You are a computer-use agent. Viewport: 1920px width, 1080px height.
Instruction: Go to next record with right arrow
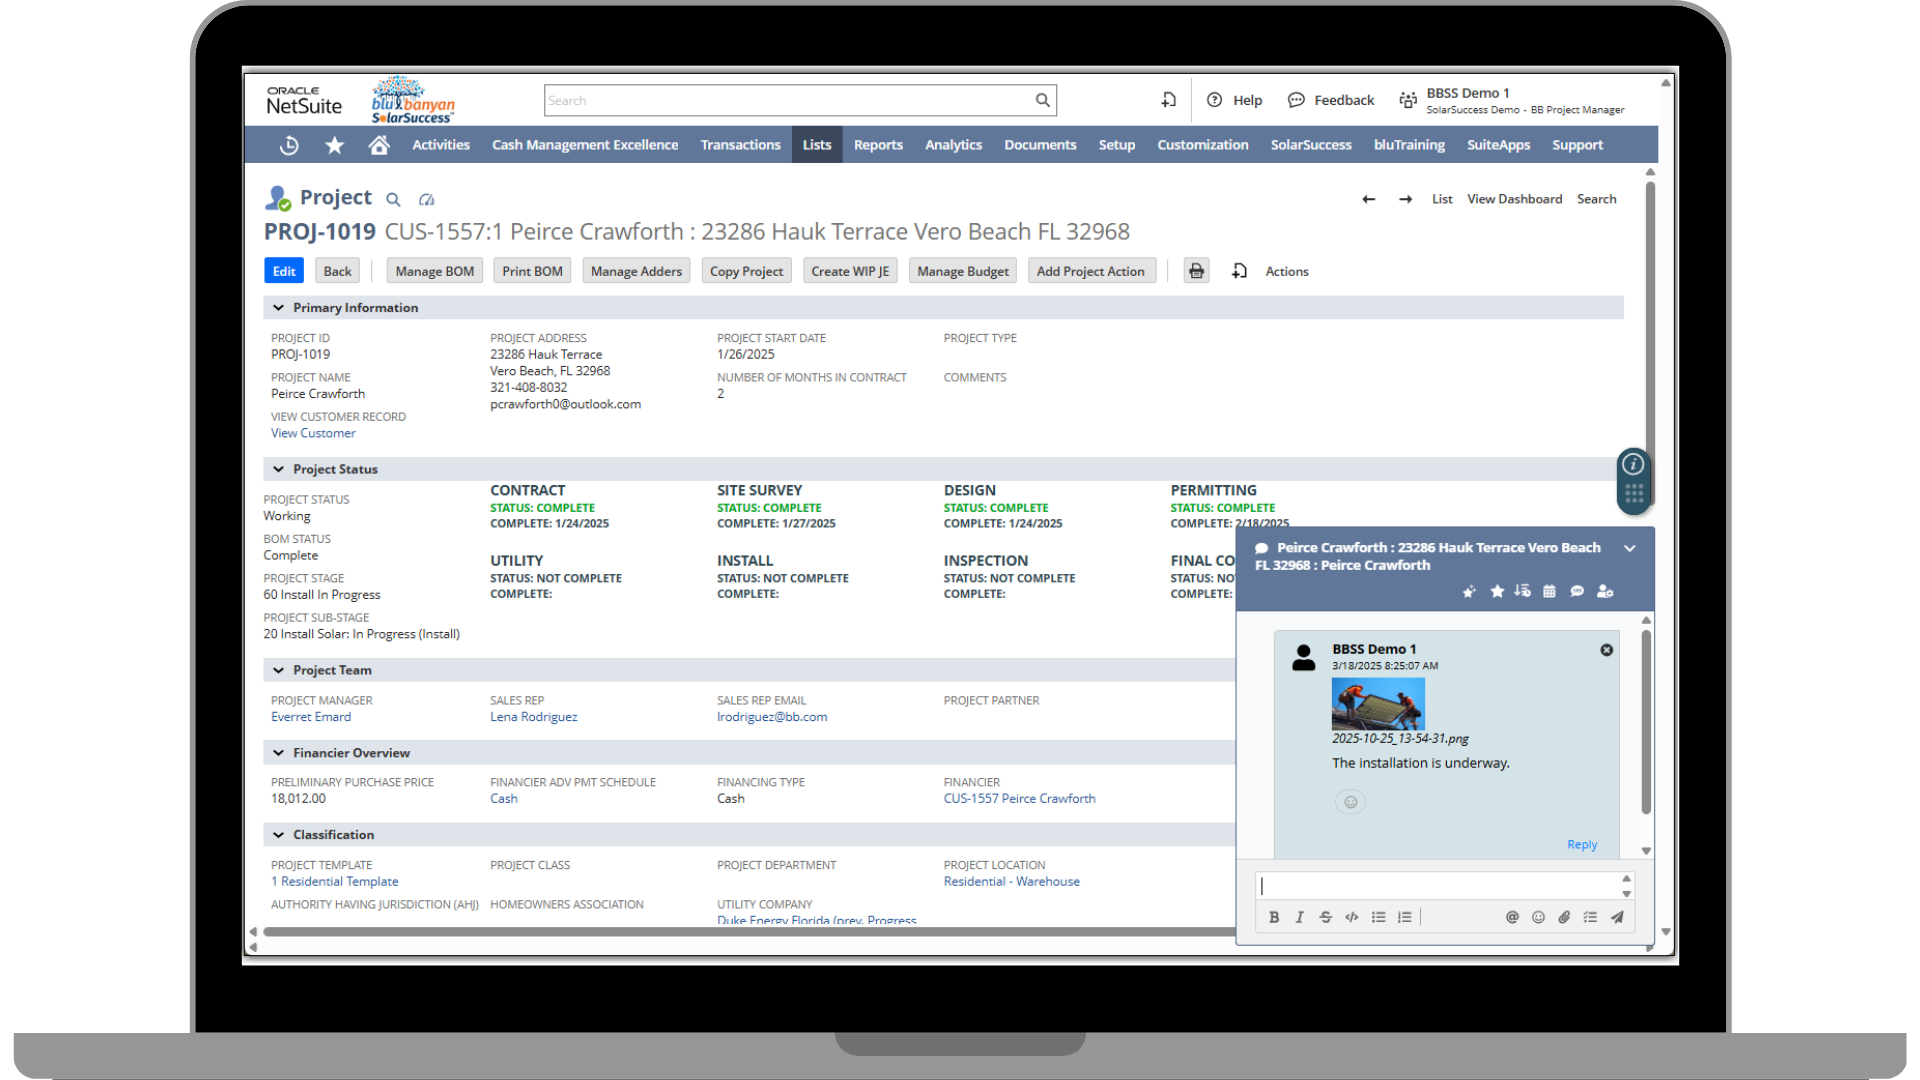point(1405,199)
